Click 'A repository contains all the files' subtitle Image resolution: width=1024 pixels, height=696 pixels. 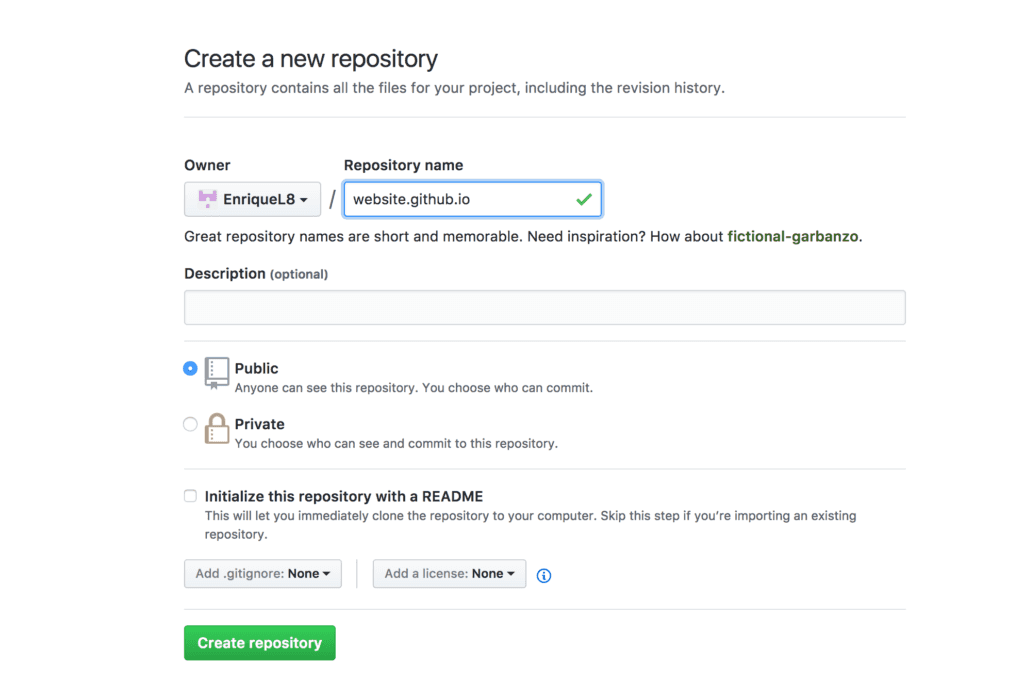point(455,88)
